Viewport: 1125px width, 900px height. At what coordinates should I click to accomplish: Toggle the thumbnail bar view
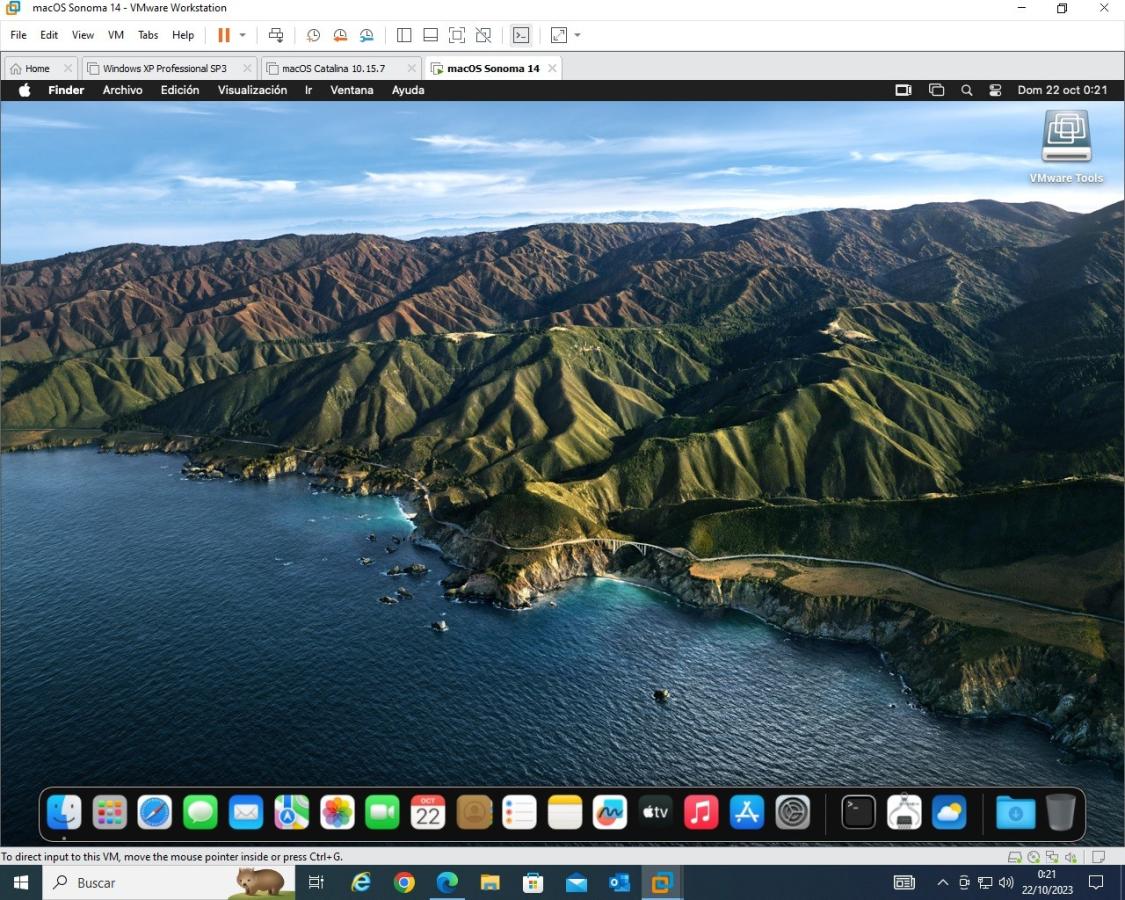coord(430,35)
